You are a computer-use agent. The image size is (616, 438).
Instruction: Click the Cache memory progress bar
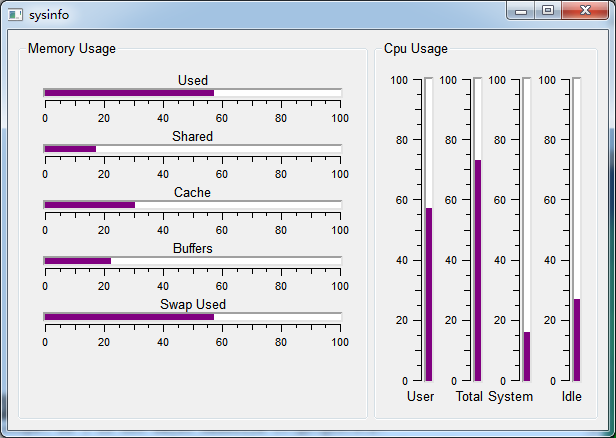[x=192, y=205]
